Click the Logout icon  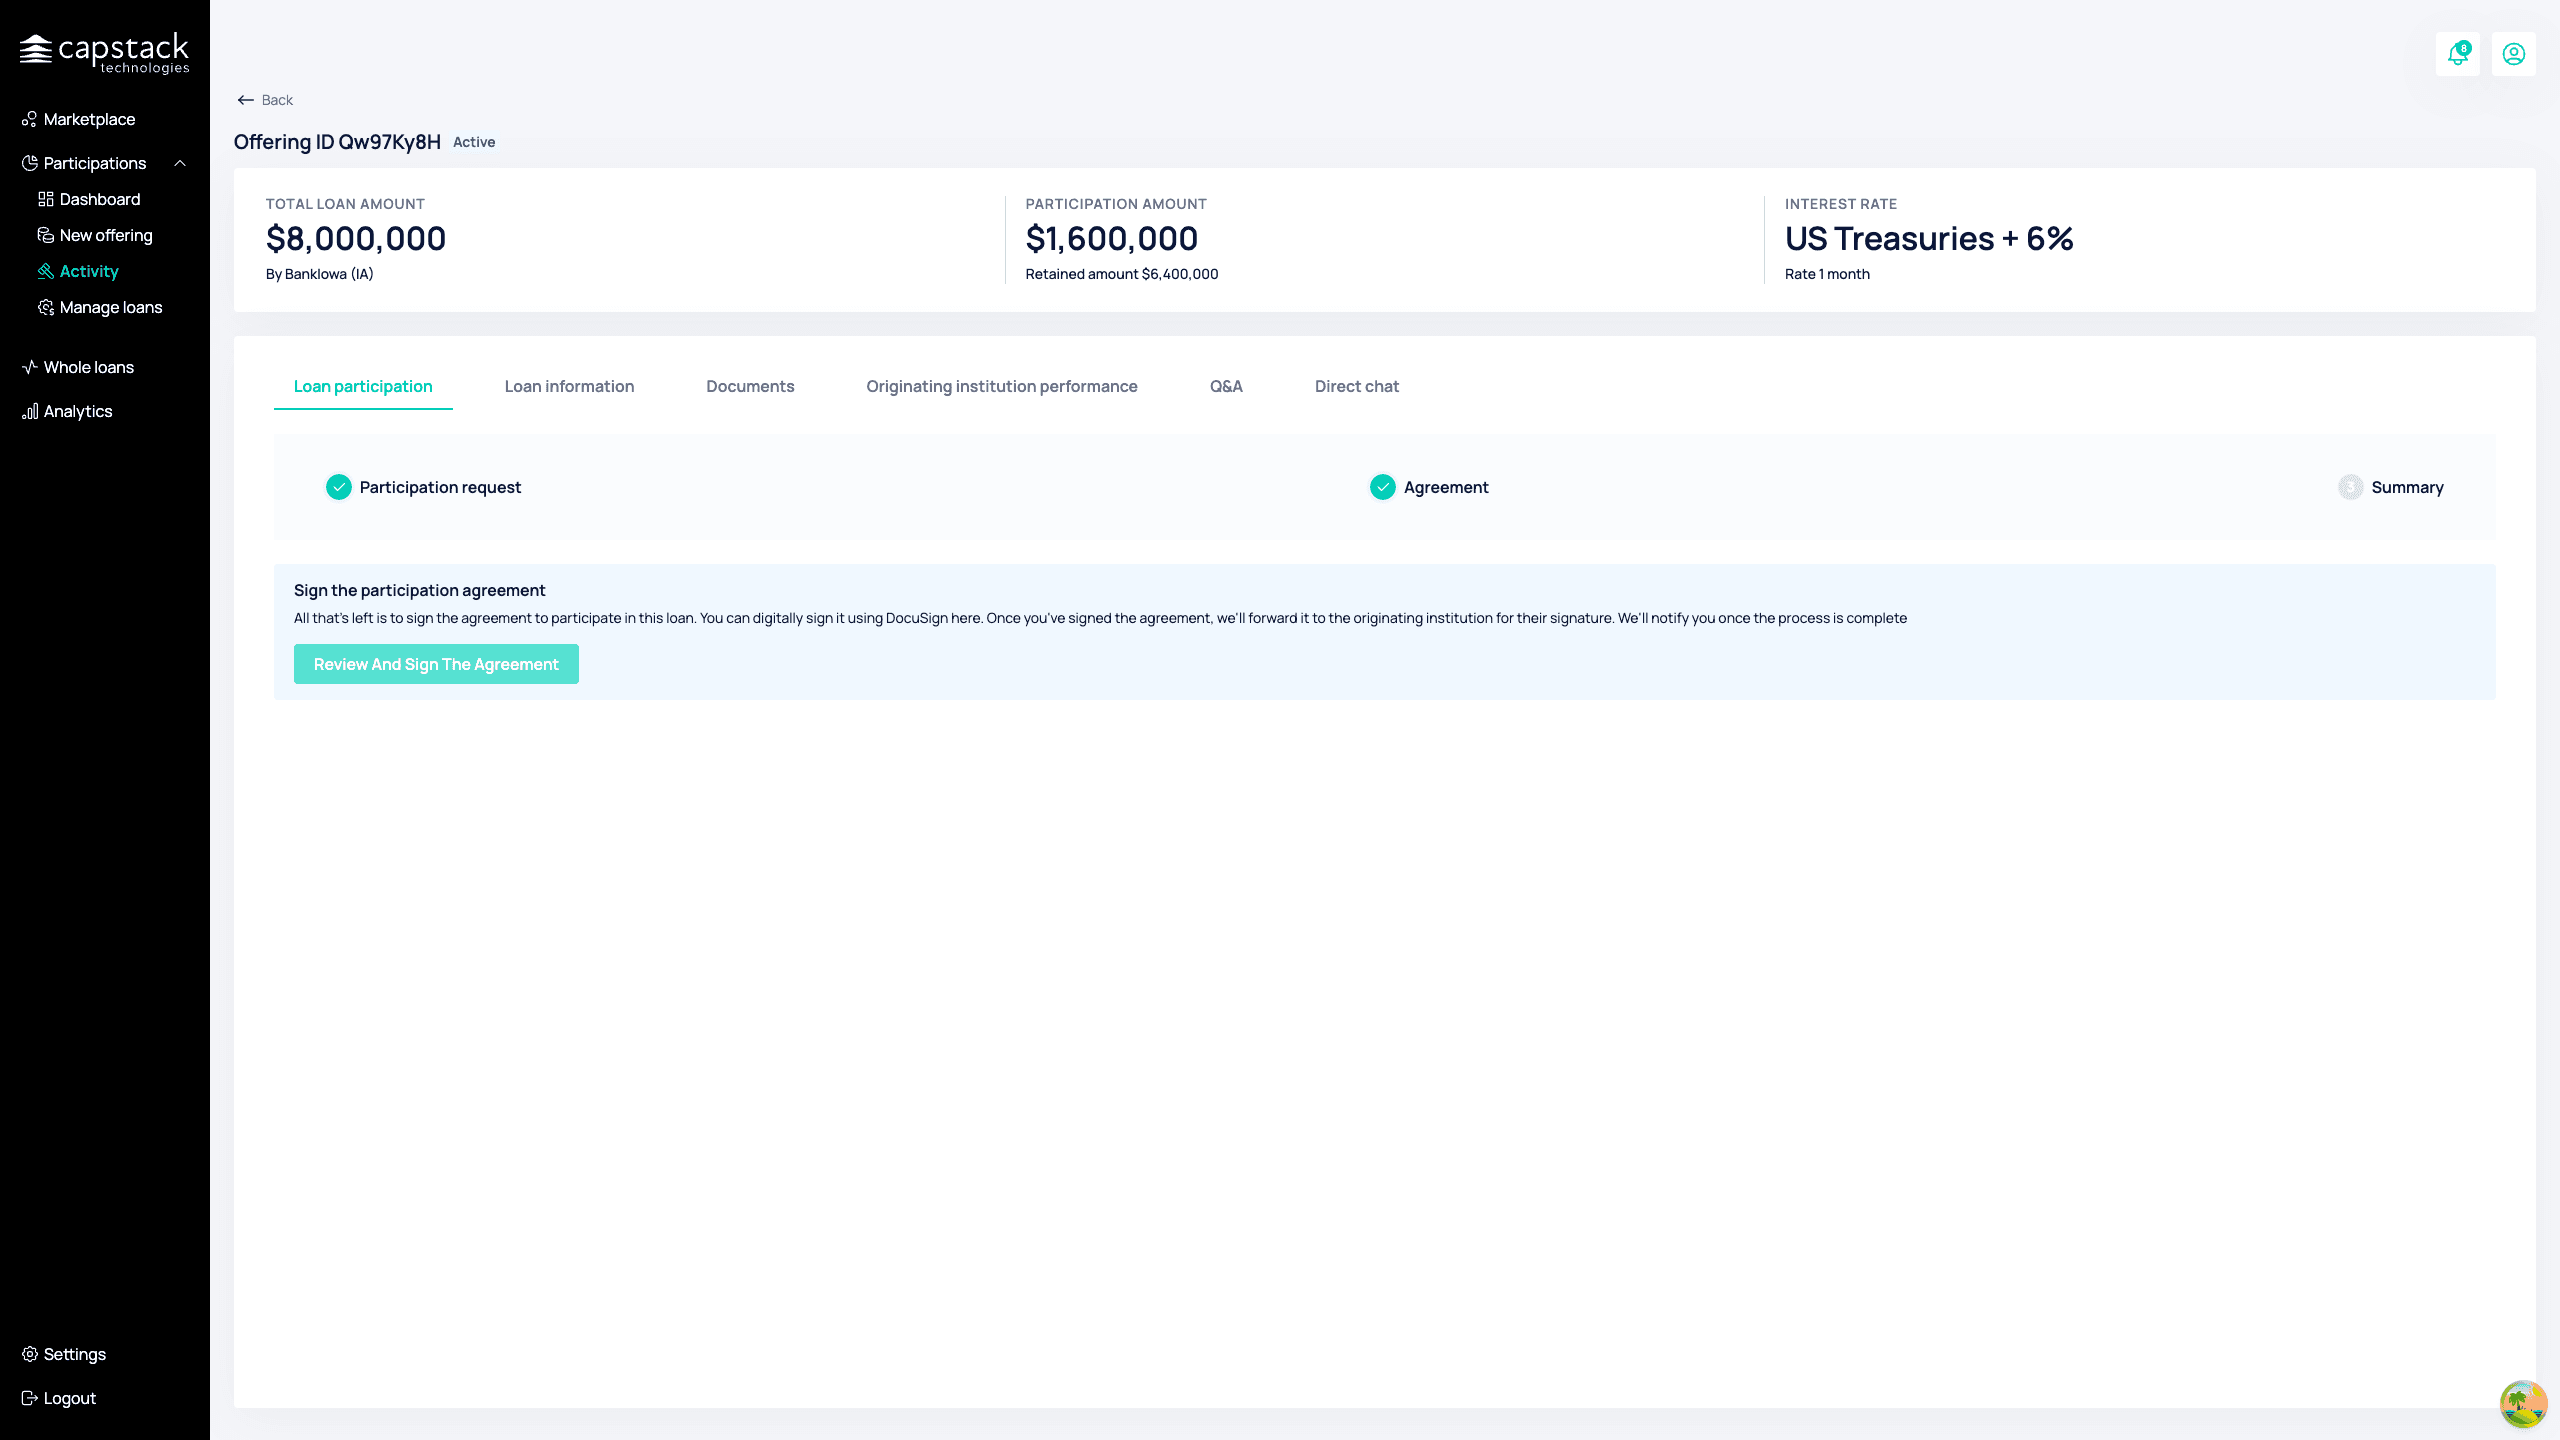tap(30, 1398)
